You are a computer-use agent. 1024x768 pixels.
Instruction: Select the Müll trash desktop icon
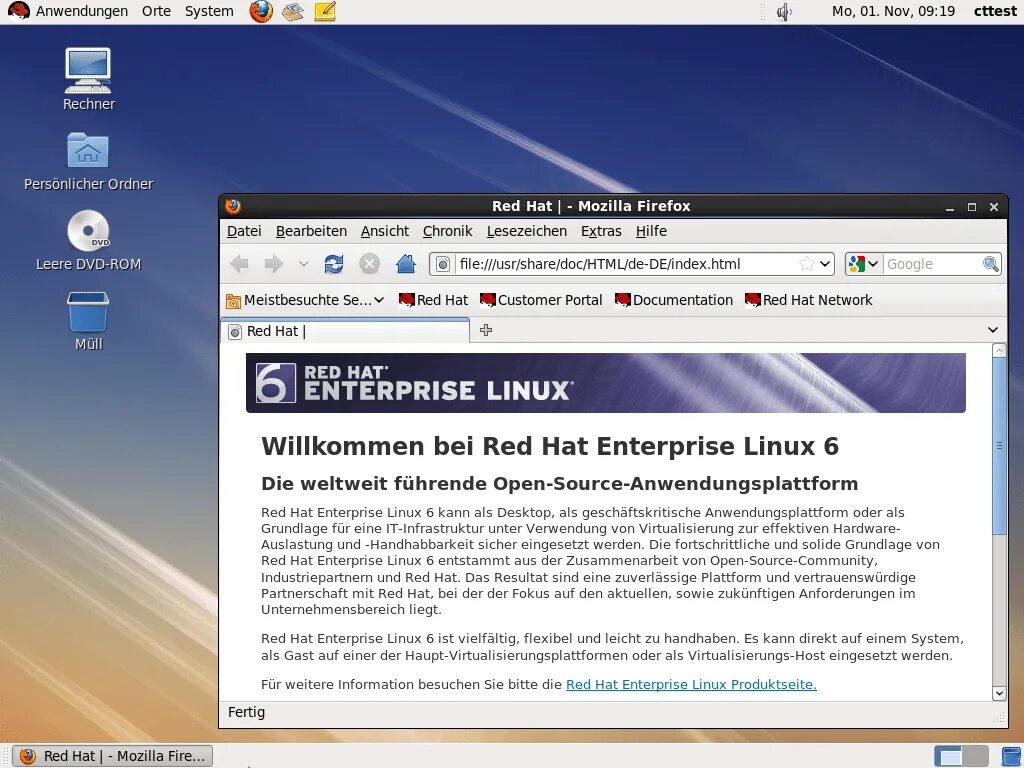[89, 321]
